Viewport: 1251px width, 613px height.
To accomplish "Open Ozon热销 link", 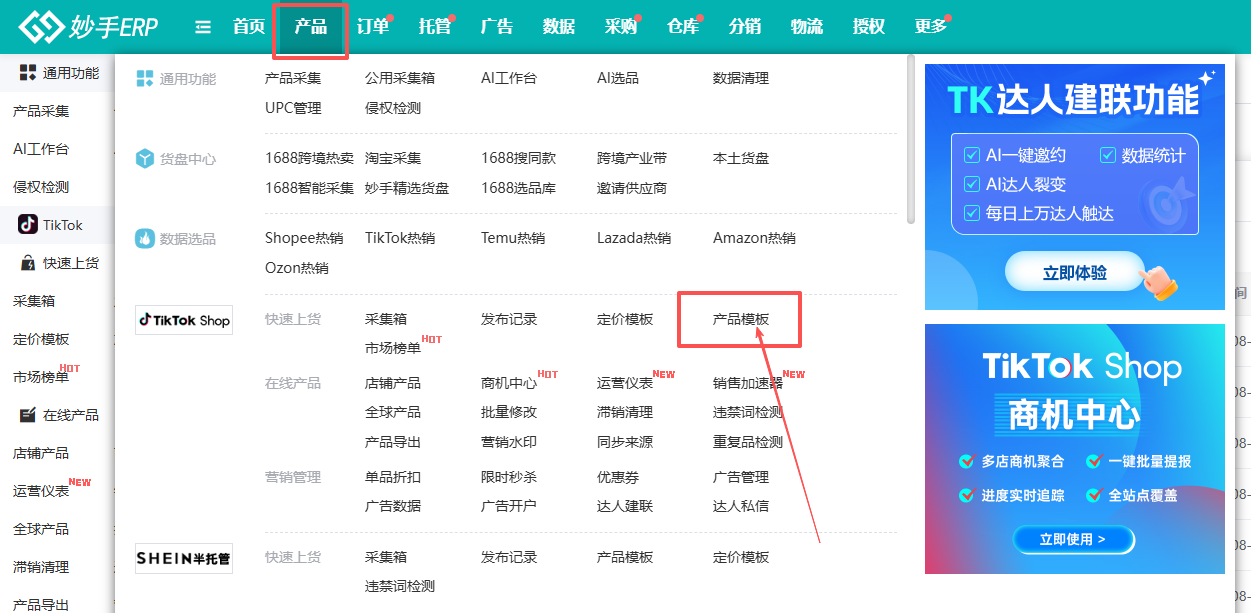I will (x=297, y=268).
